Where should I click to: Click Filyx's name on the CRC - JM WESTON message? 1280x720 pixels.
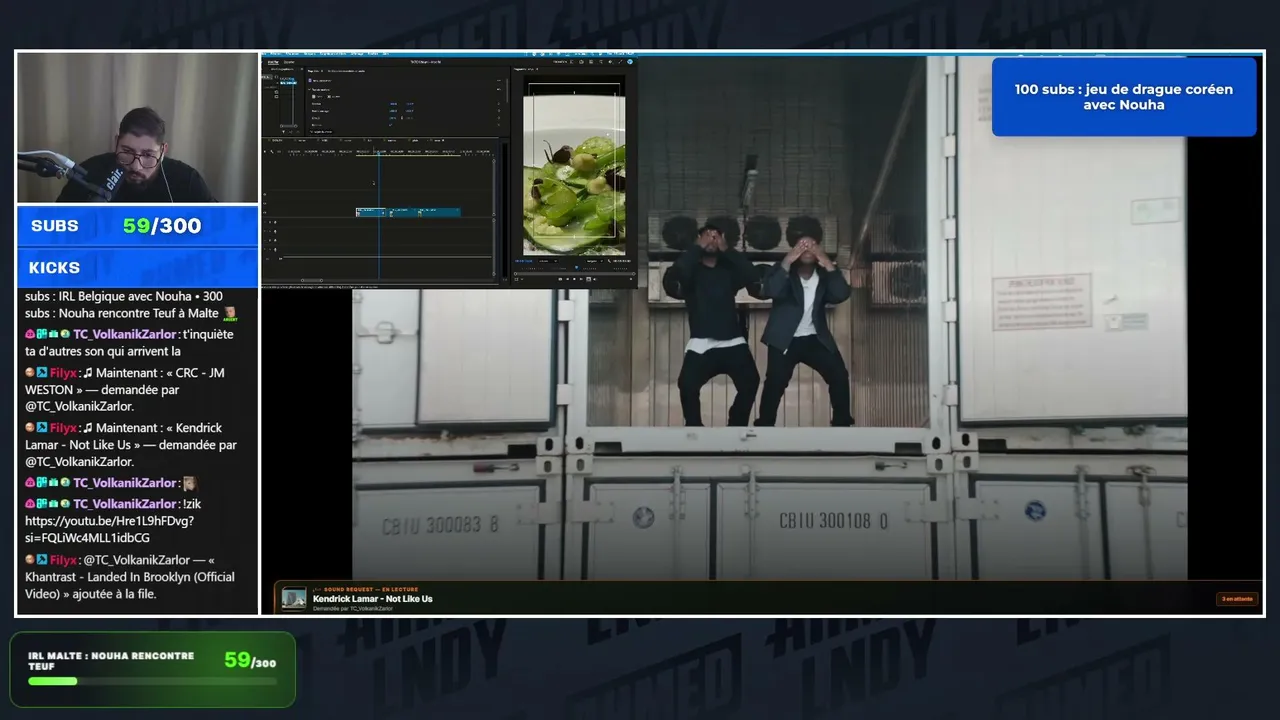point(64,373)
